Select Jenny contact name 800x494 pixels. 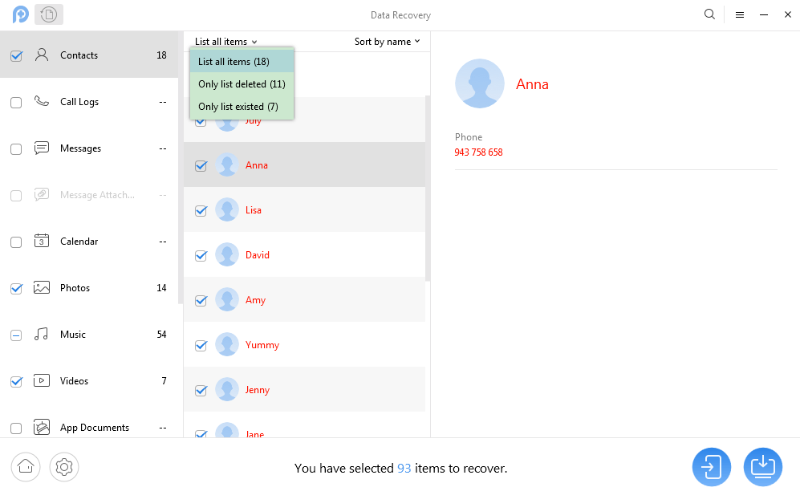click(257, 389)
